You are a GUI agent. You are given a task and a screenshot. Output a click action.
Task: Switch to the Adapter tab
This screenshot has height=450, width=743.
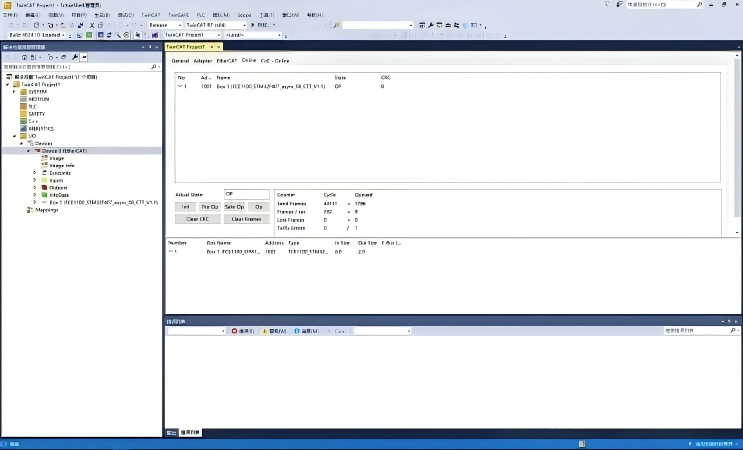(203, 61)
